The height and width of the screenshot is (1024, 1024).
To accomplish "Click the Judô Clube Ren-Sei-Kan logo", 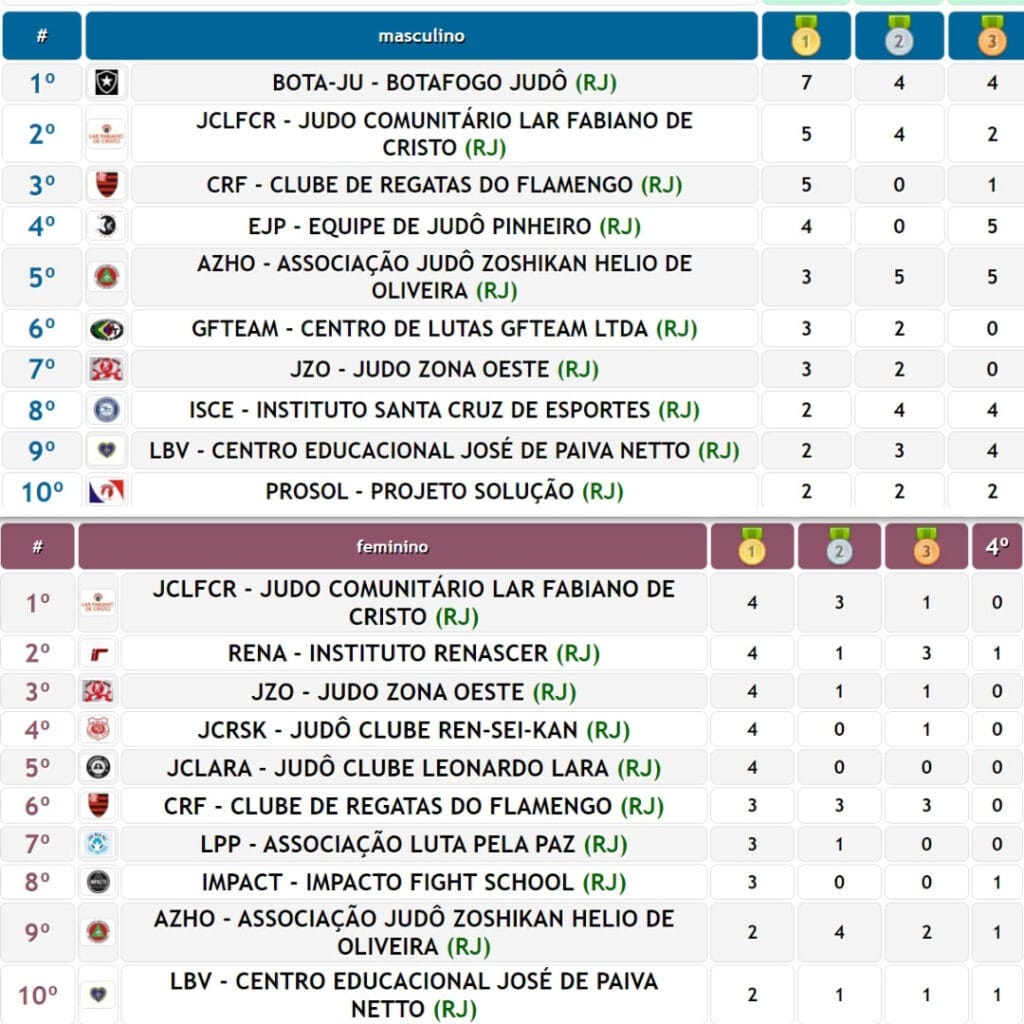I will point(99,730).
